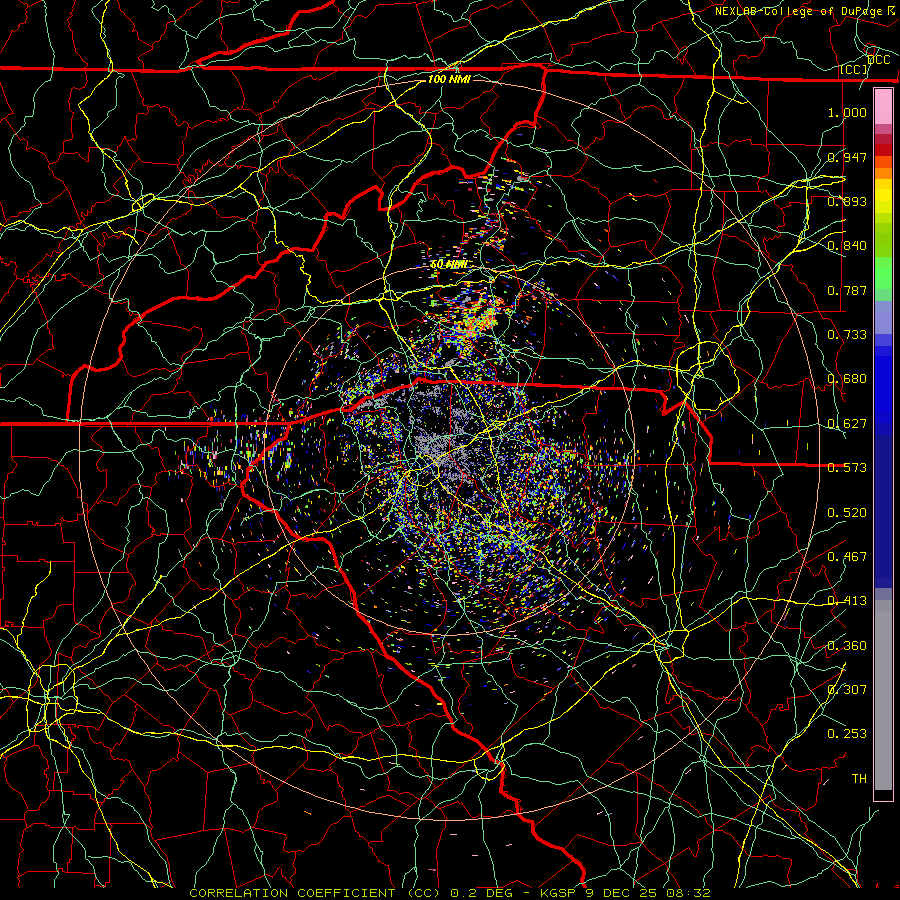Select the 0.573 legend value

847,468
